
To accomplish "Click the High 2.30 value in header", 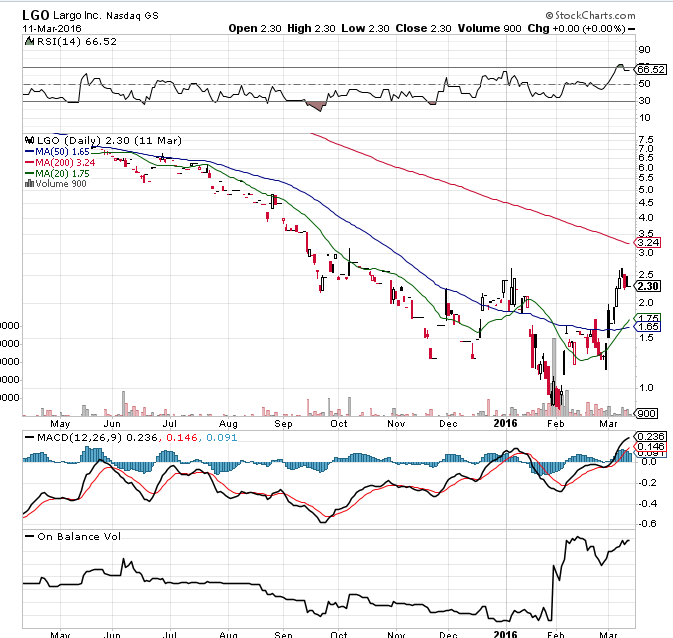I will 311,28.
